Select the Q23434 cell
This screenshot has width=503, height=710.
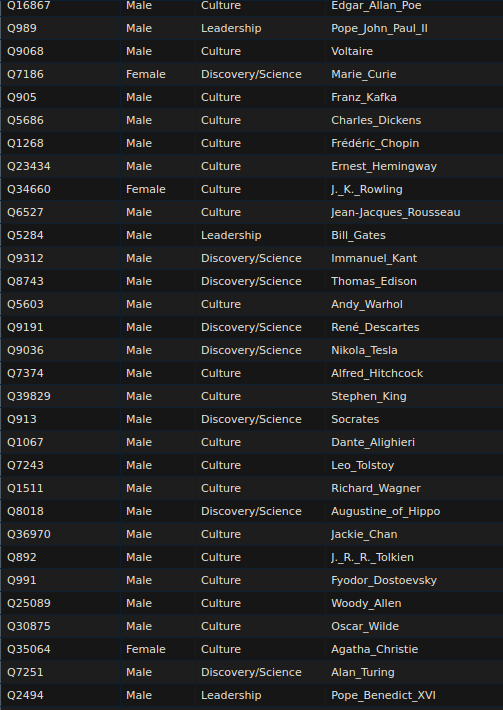pyautogui.click(x=61, y=166)
